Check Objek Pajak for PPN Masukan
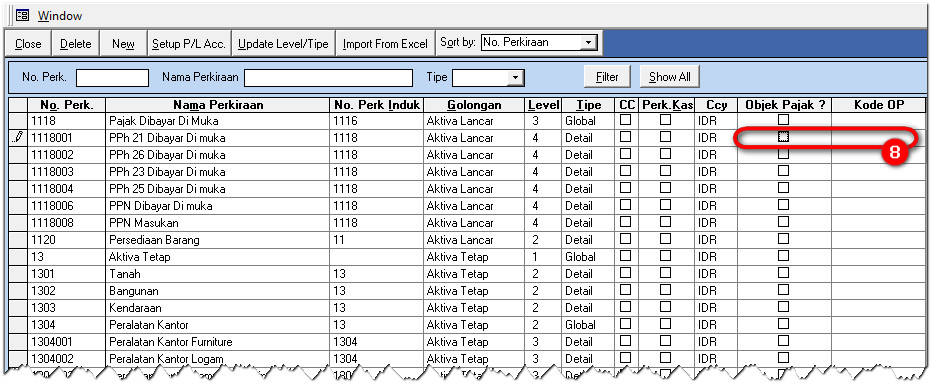The height and width of the screenshot is (389, 931). click(784, 222)
